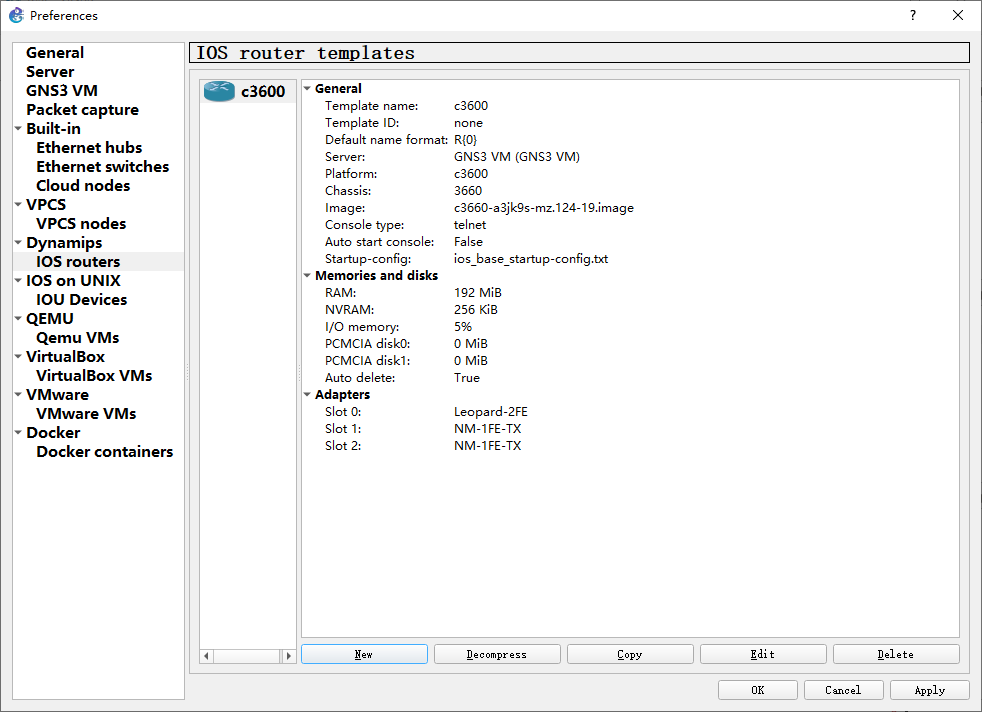Select the RAM 192 MiB row
982x712 pixels.
click(x=630, y=292)
